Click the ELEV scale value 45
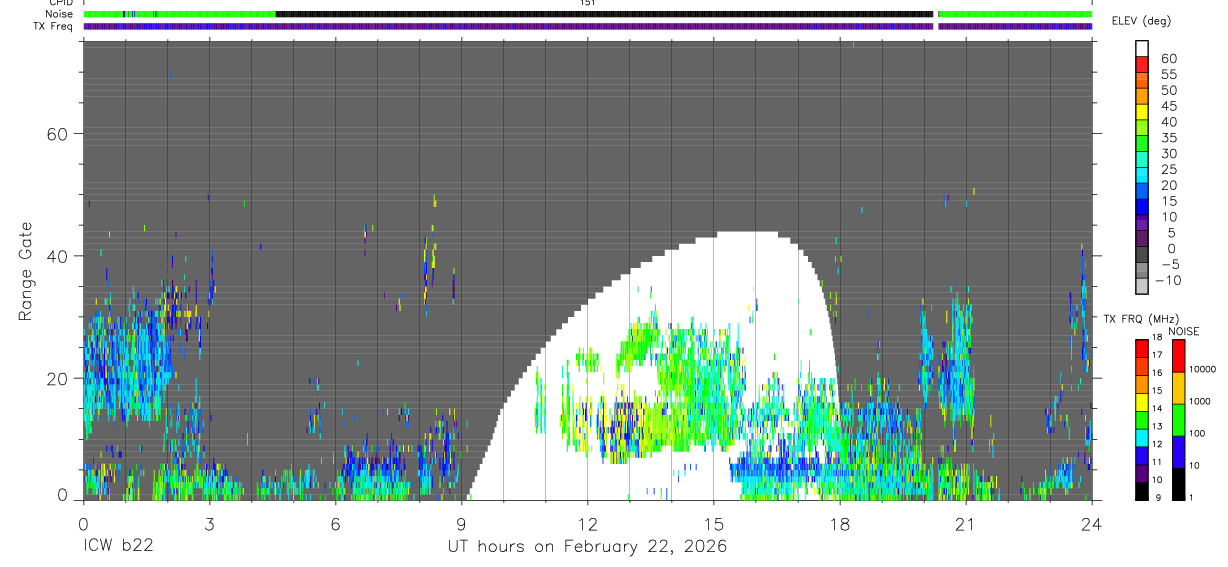This screenshot has height=567, width=1228. [x=1168, y=106]
